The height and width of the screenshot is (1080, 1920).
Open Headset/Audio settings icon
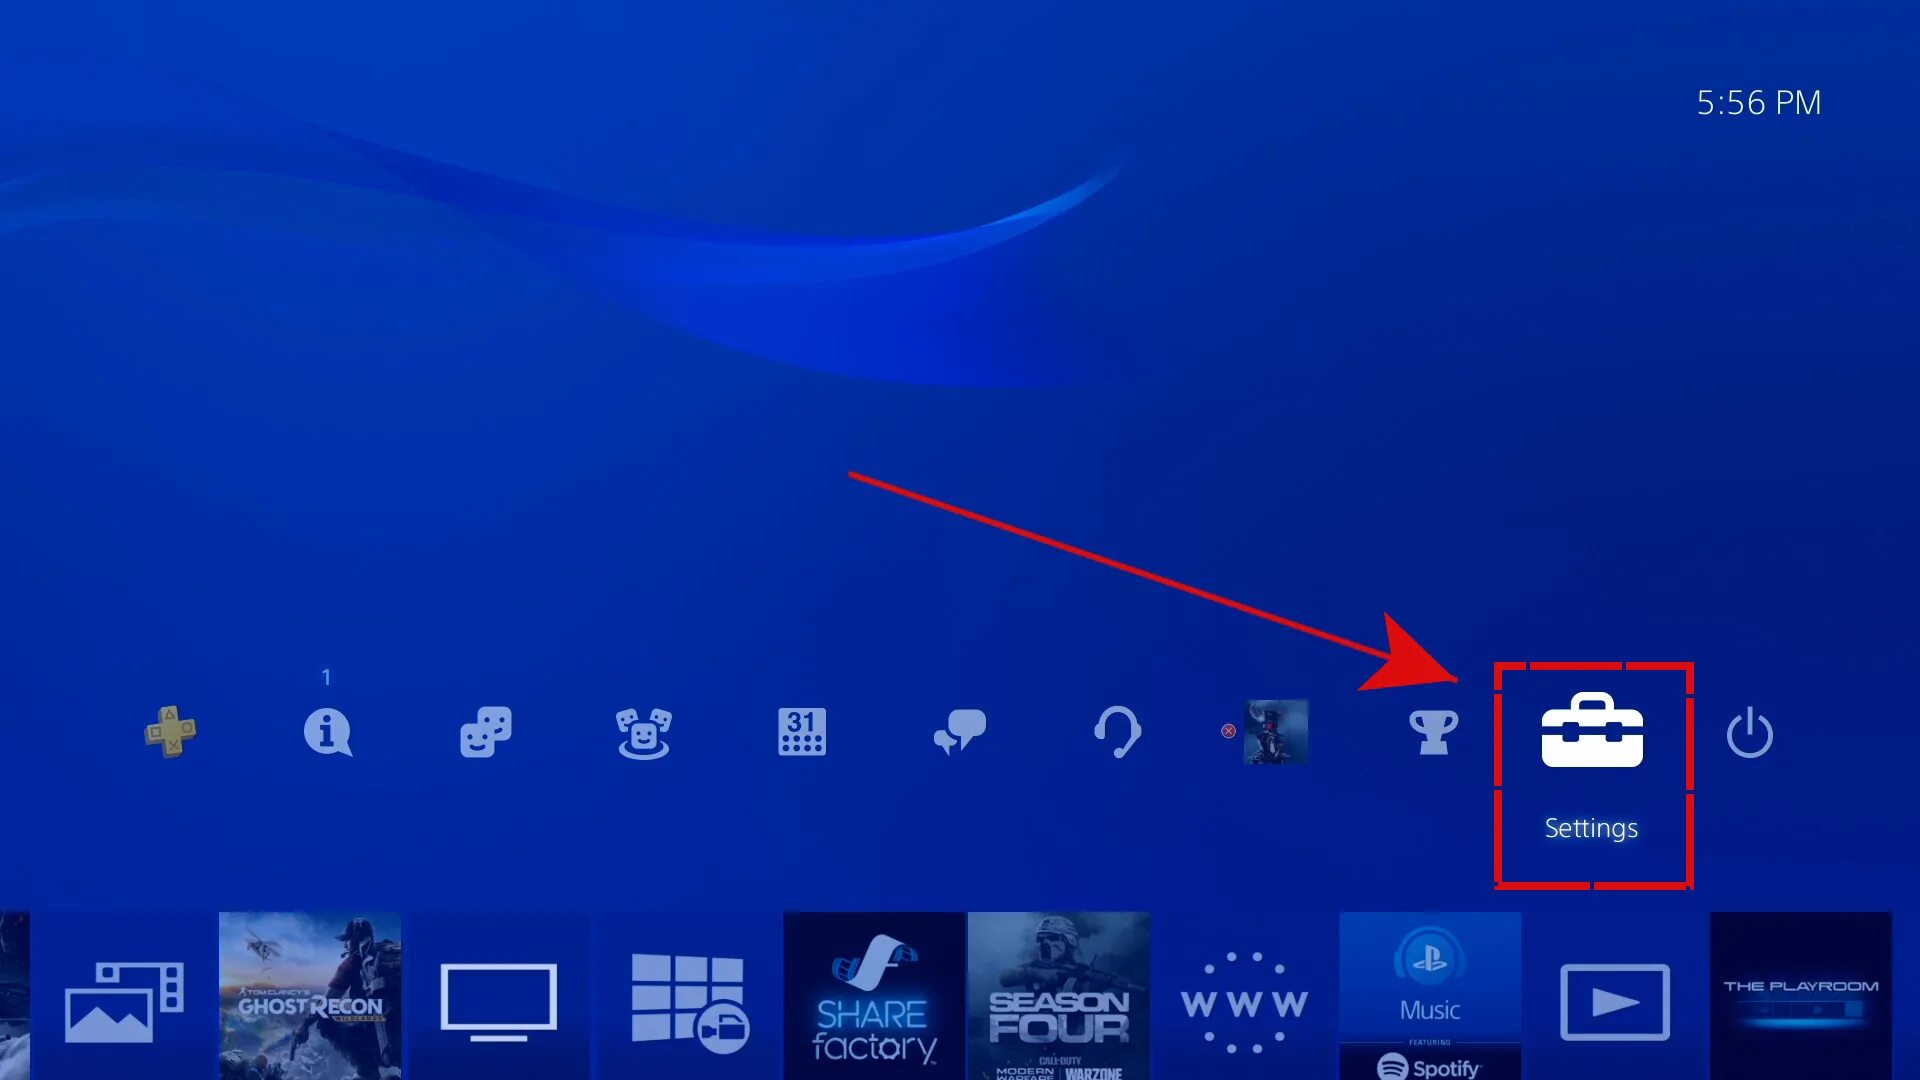[x=1117, y=731]
